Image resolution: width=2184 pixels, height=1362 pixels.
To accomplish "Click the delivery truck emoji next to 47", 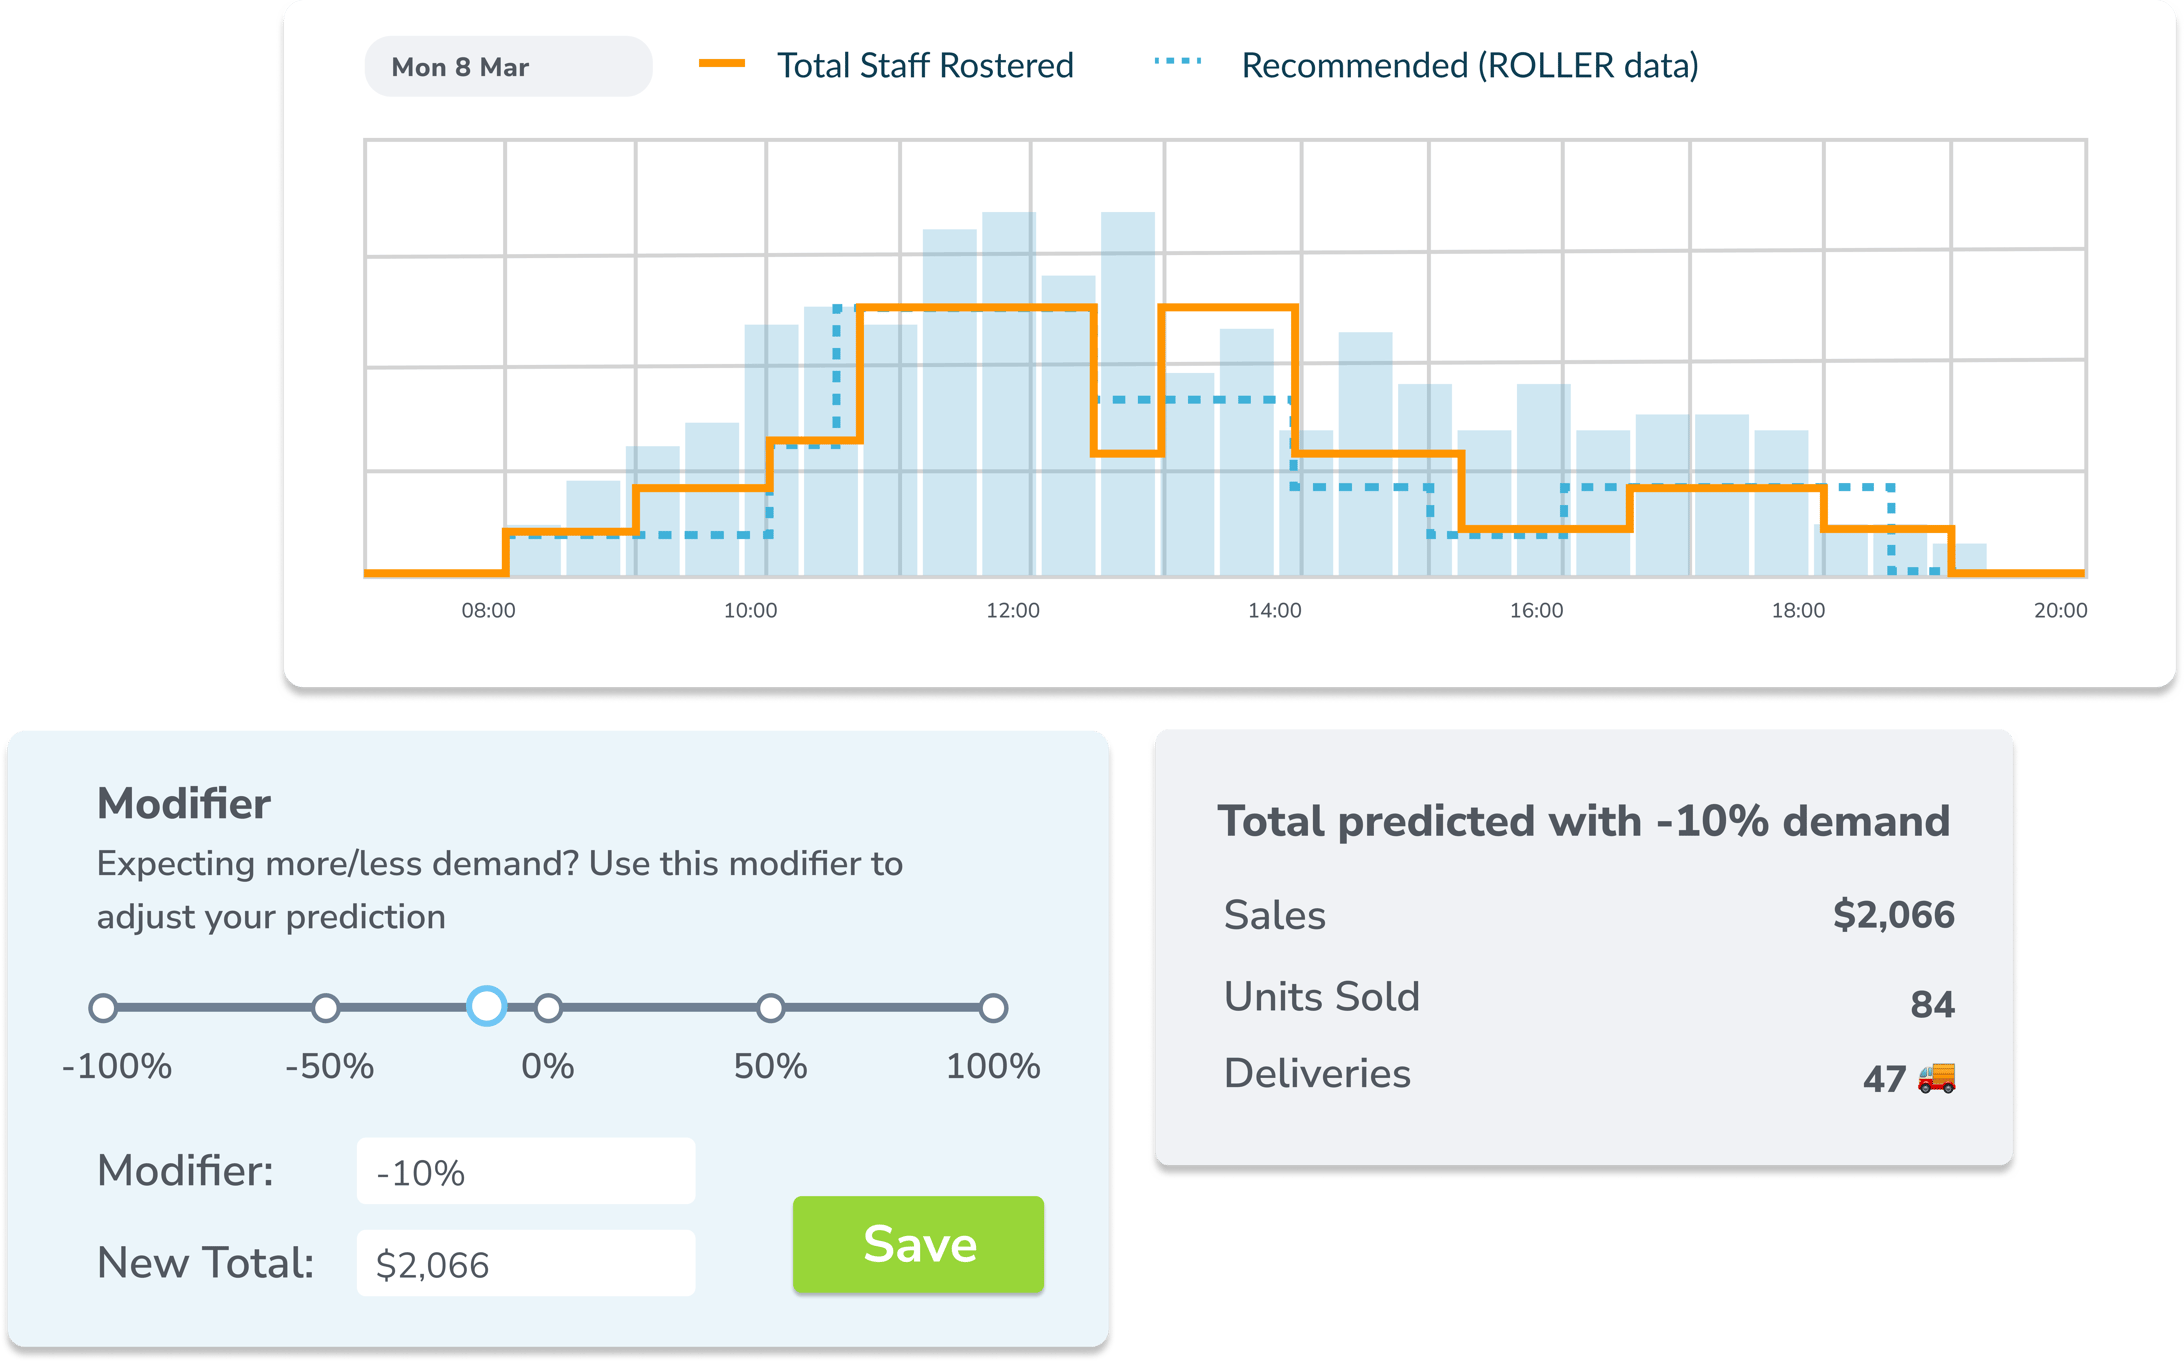I will click(x=1934, y=1075).
